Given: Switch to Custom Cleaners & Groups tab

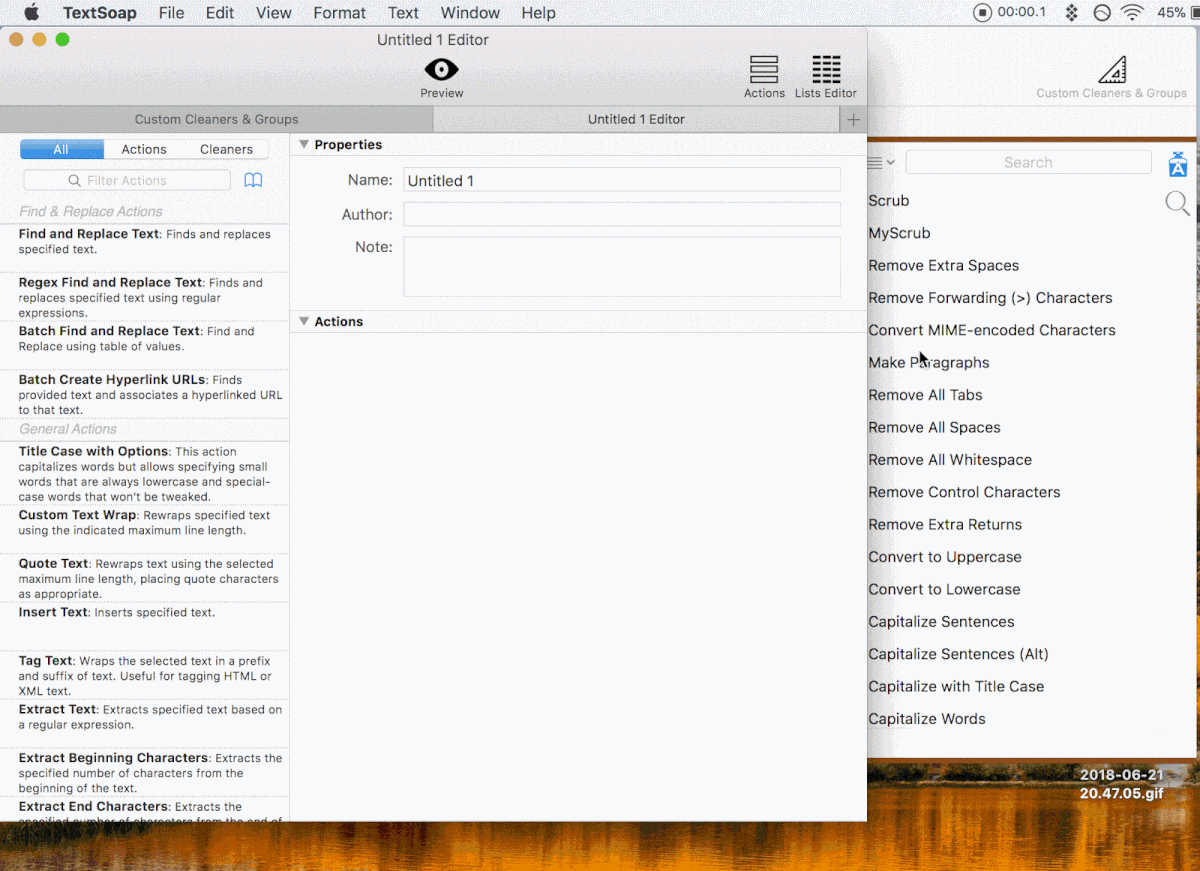Looking at the screenshot, I should [217, 119].
